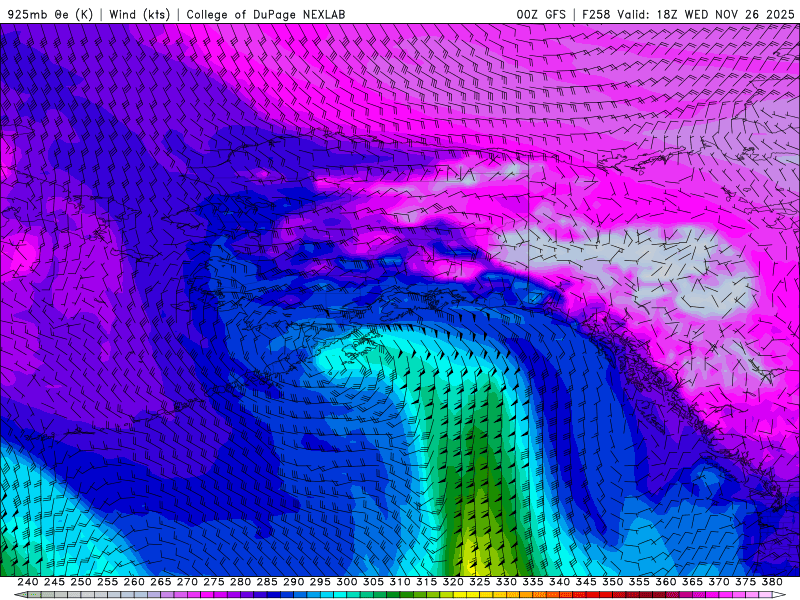Click the 340 colorbar scale label
Viewport: 800px width, 600px height.
click(559, 582)
